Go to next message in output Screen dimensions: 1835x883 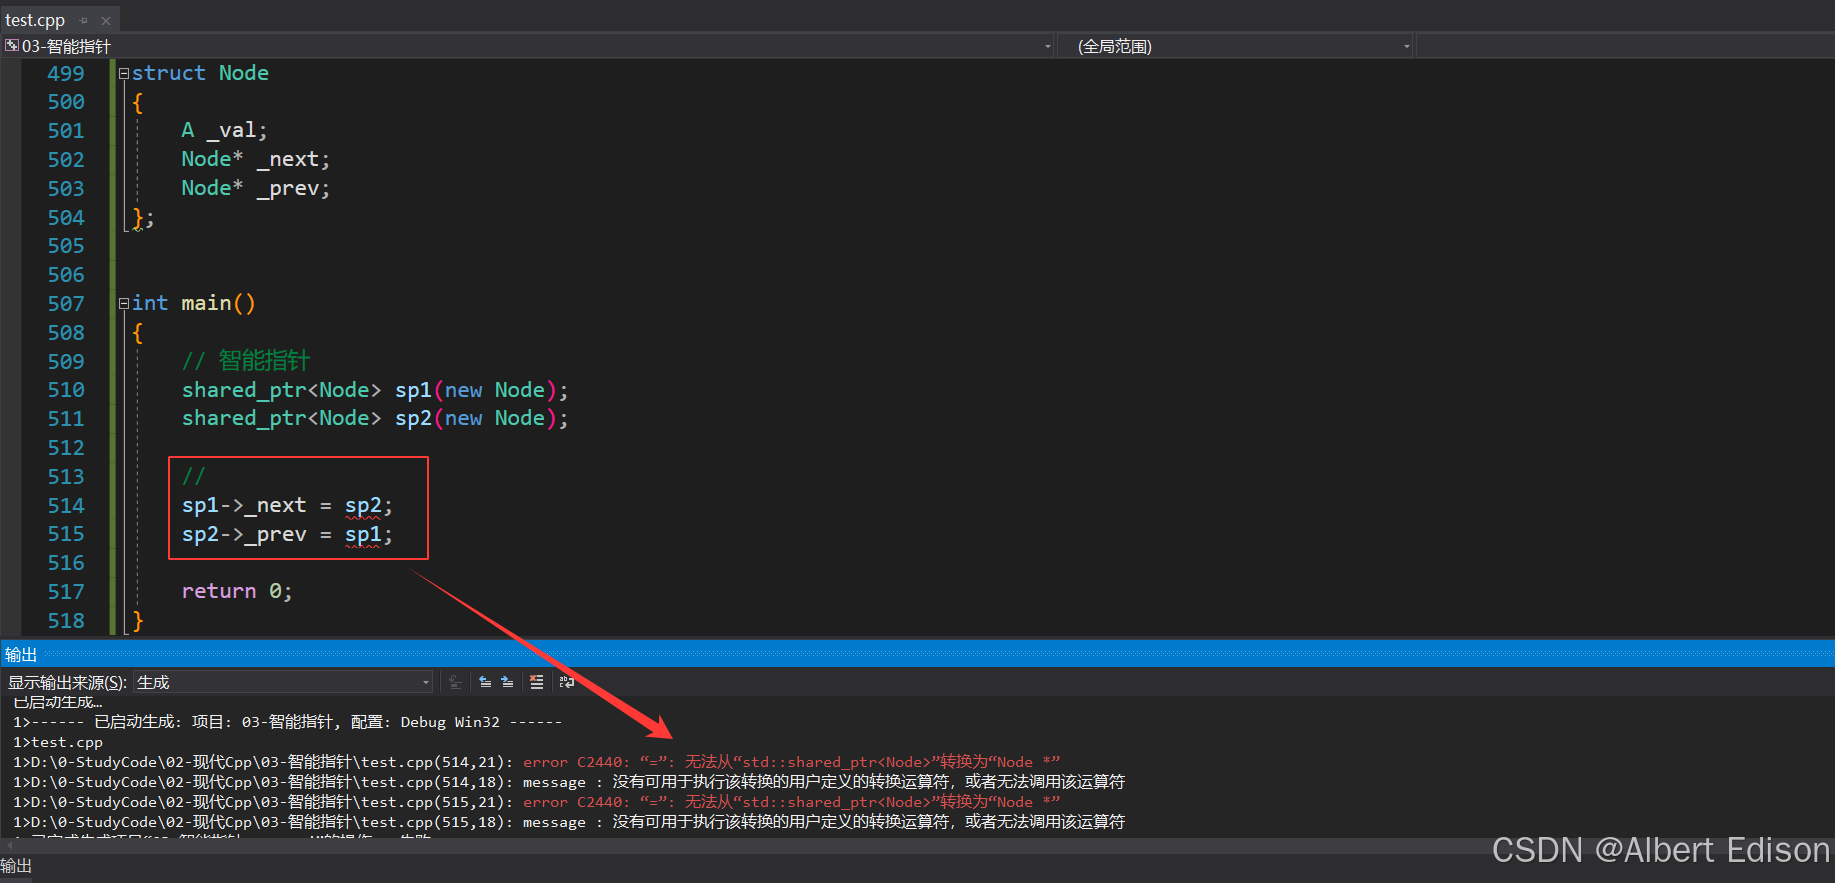click(508, 682)
